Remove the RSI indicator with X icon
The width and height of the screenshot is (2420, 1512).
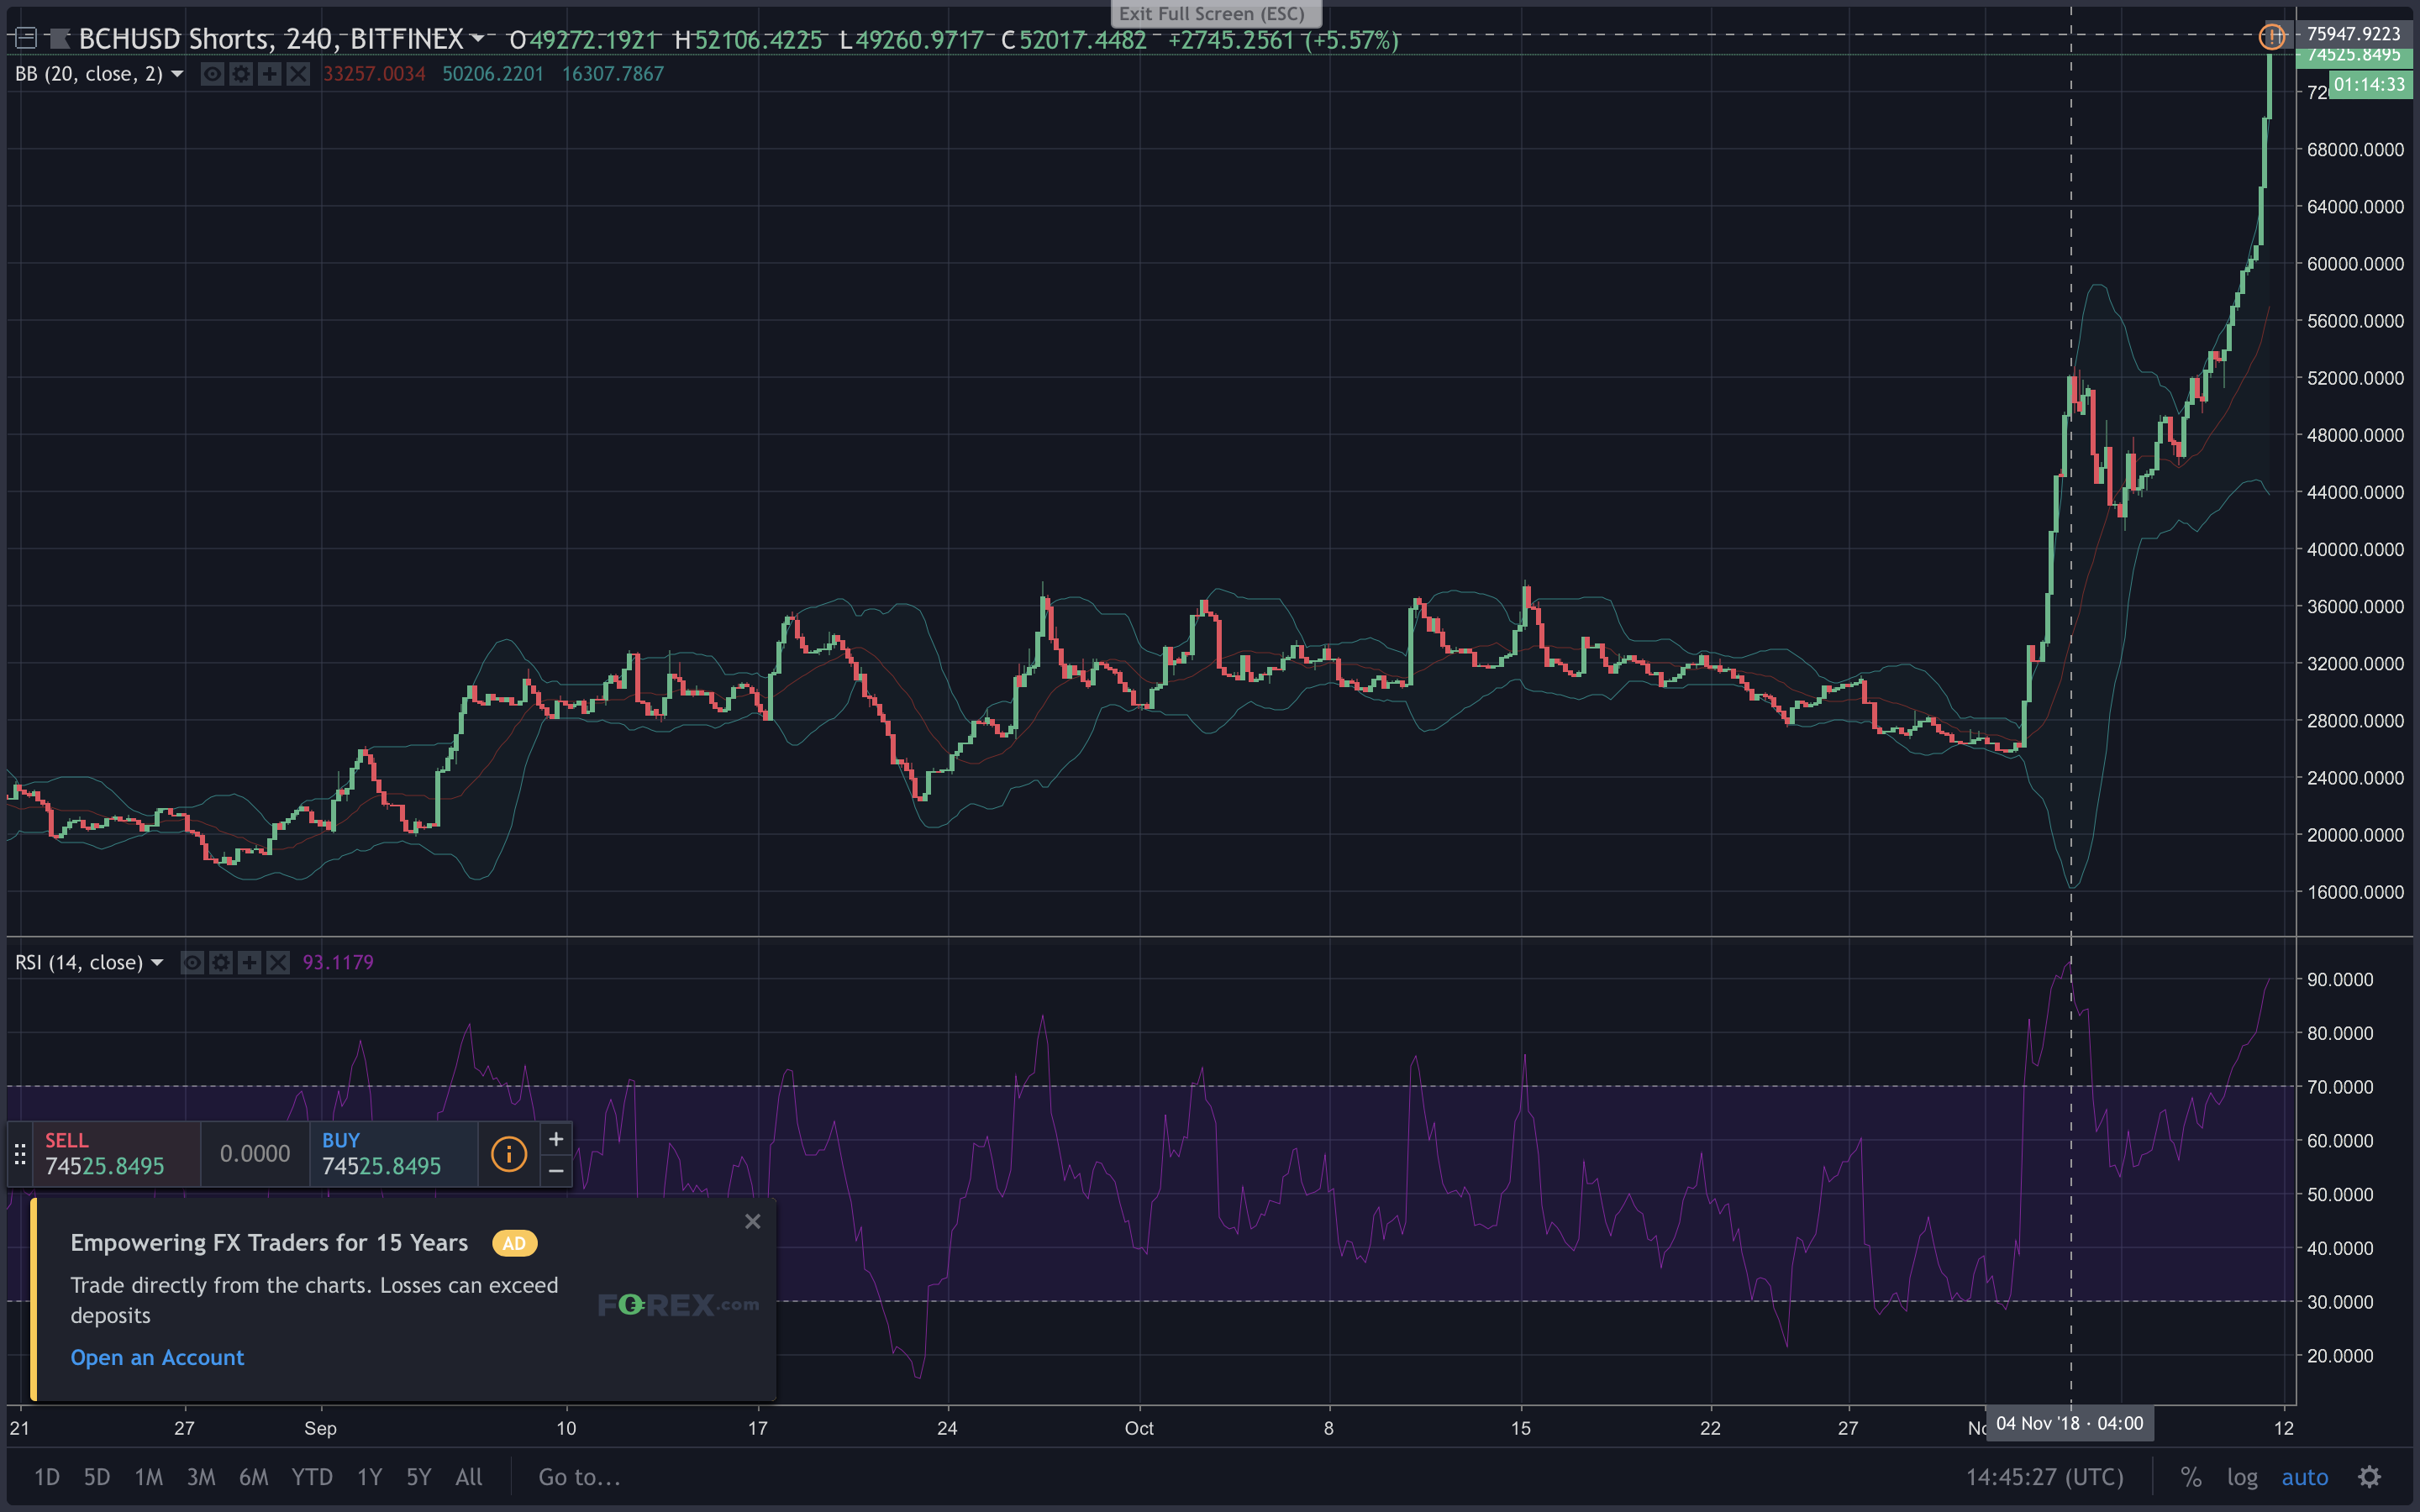278,962
